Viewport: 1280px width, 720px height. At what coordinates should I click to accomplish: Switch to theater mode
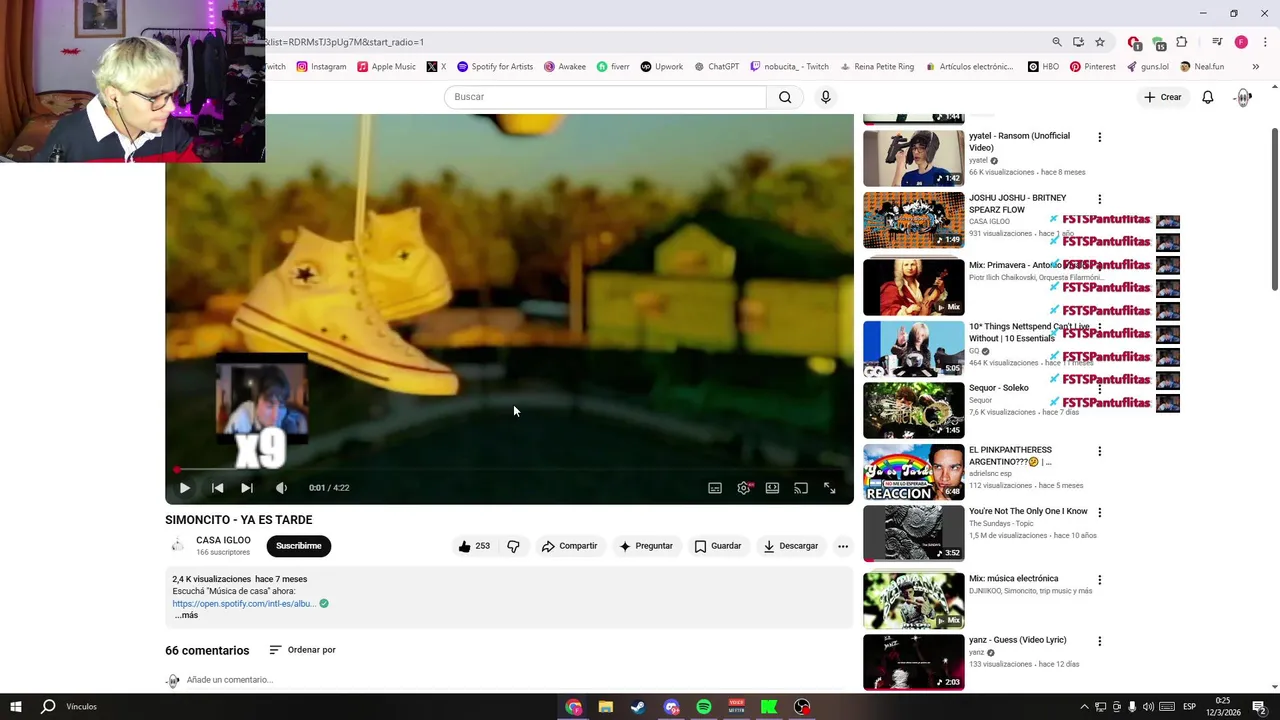coord(772,488)
